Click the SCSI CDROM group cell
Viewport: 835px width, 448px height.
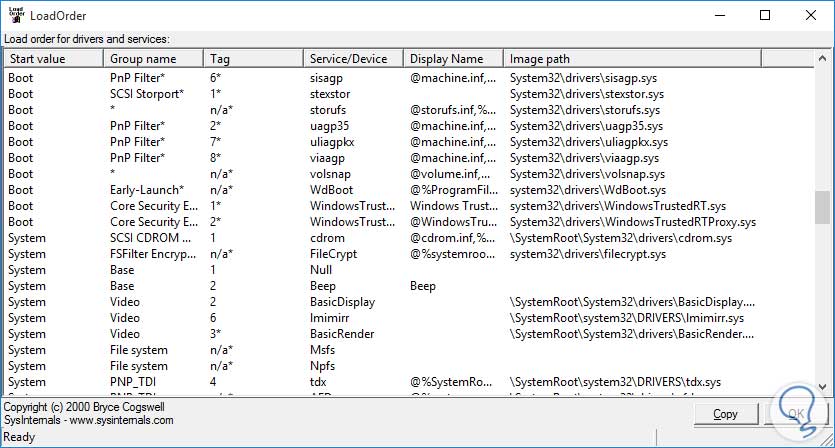coord(151,238)
